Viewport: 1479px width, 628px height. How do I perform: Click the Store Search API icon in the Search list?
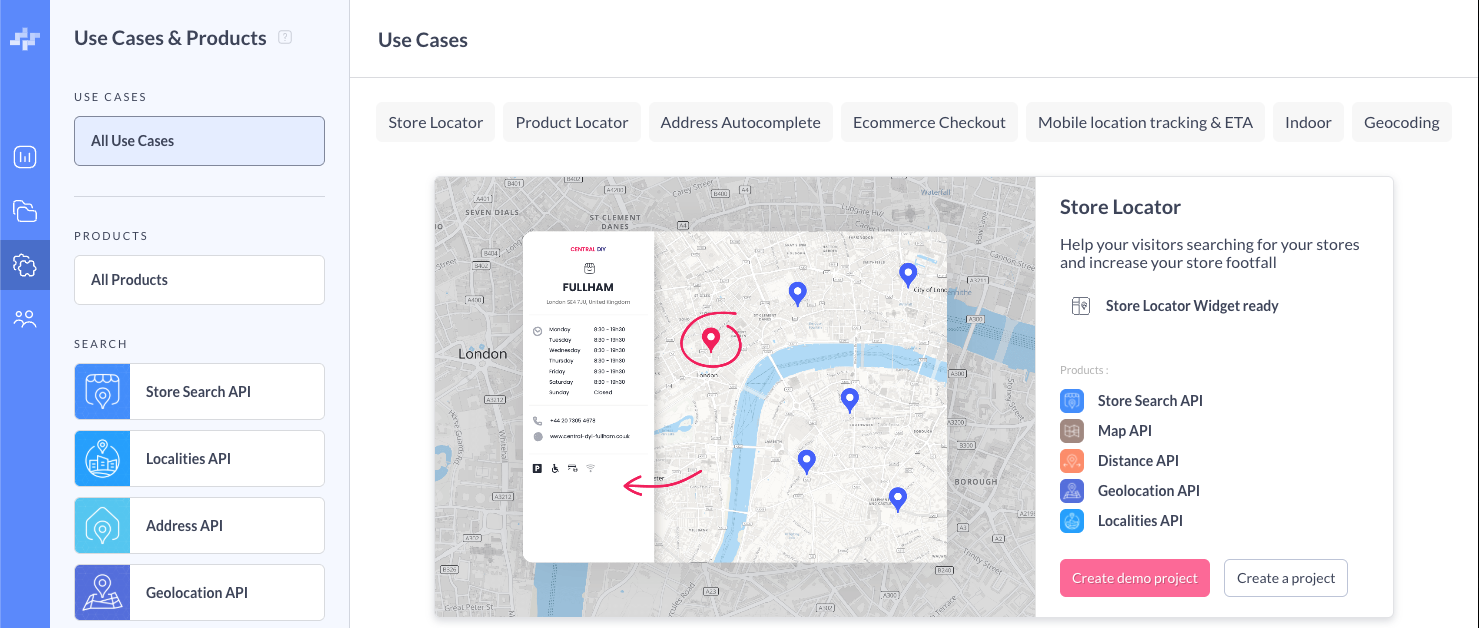click(102, 392)
